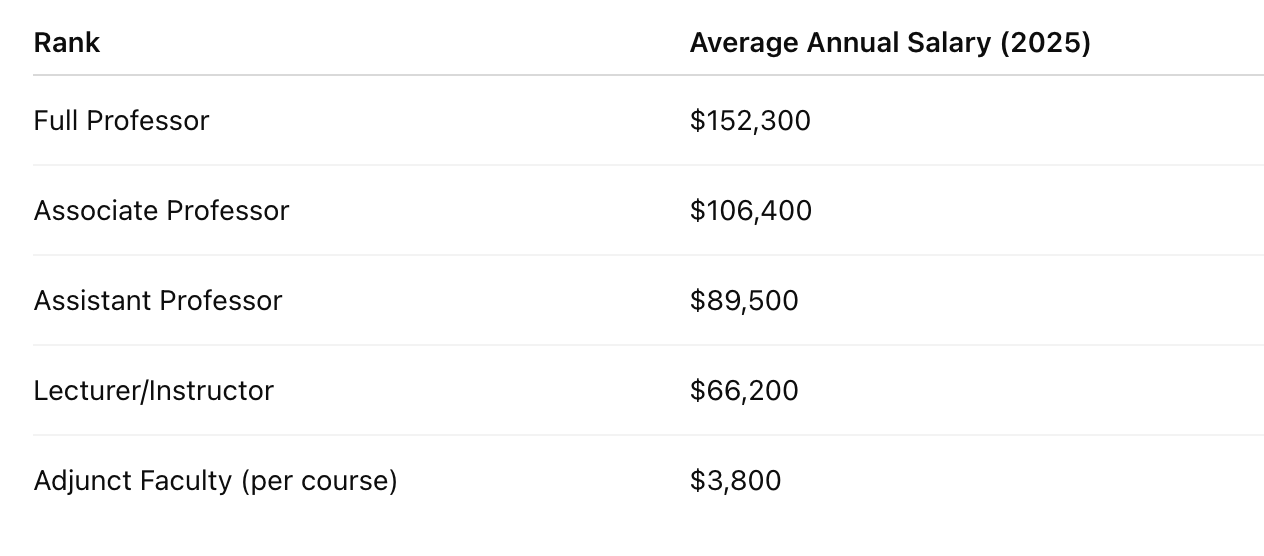Click the word Associate in second row
The width and height of the screenshot is (1264, 556).
pyautogui.click(x=96, y=211)
